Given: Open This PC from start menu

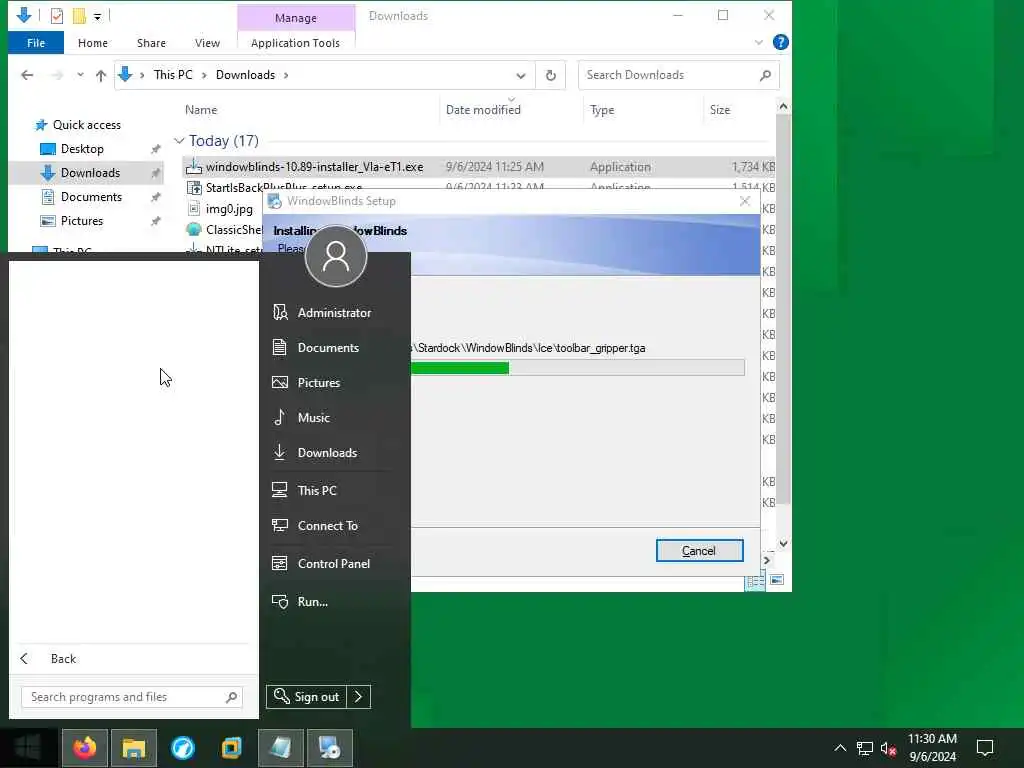Looking at the screenshot, I should pyautogui.click(x=304, y=490).
